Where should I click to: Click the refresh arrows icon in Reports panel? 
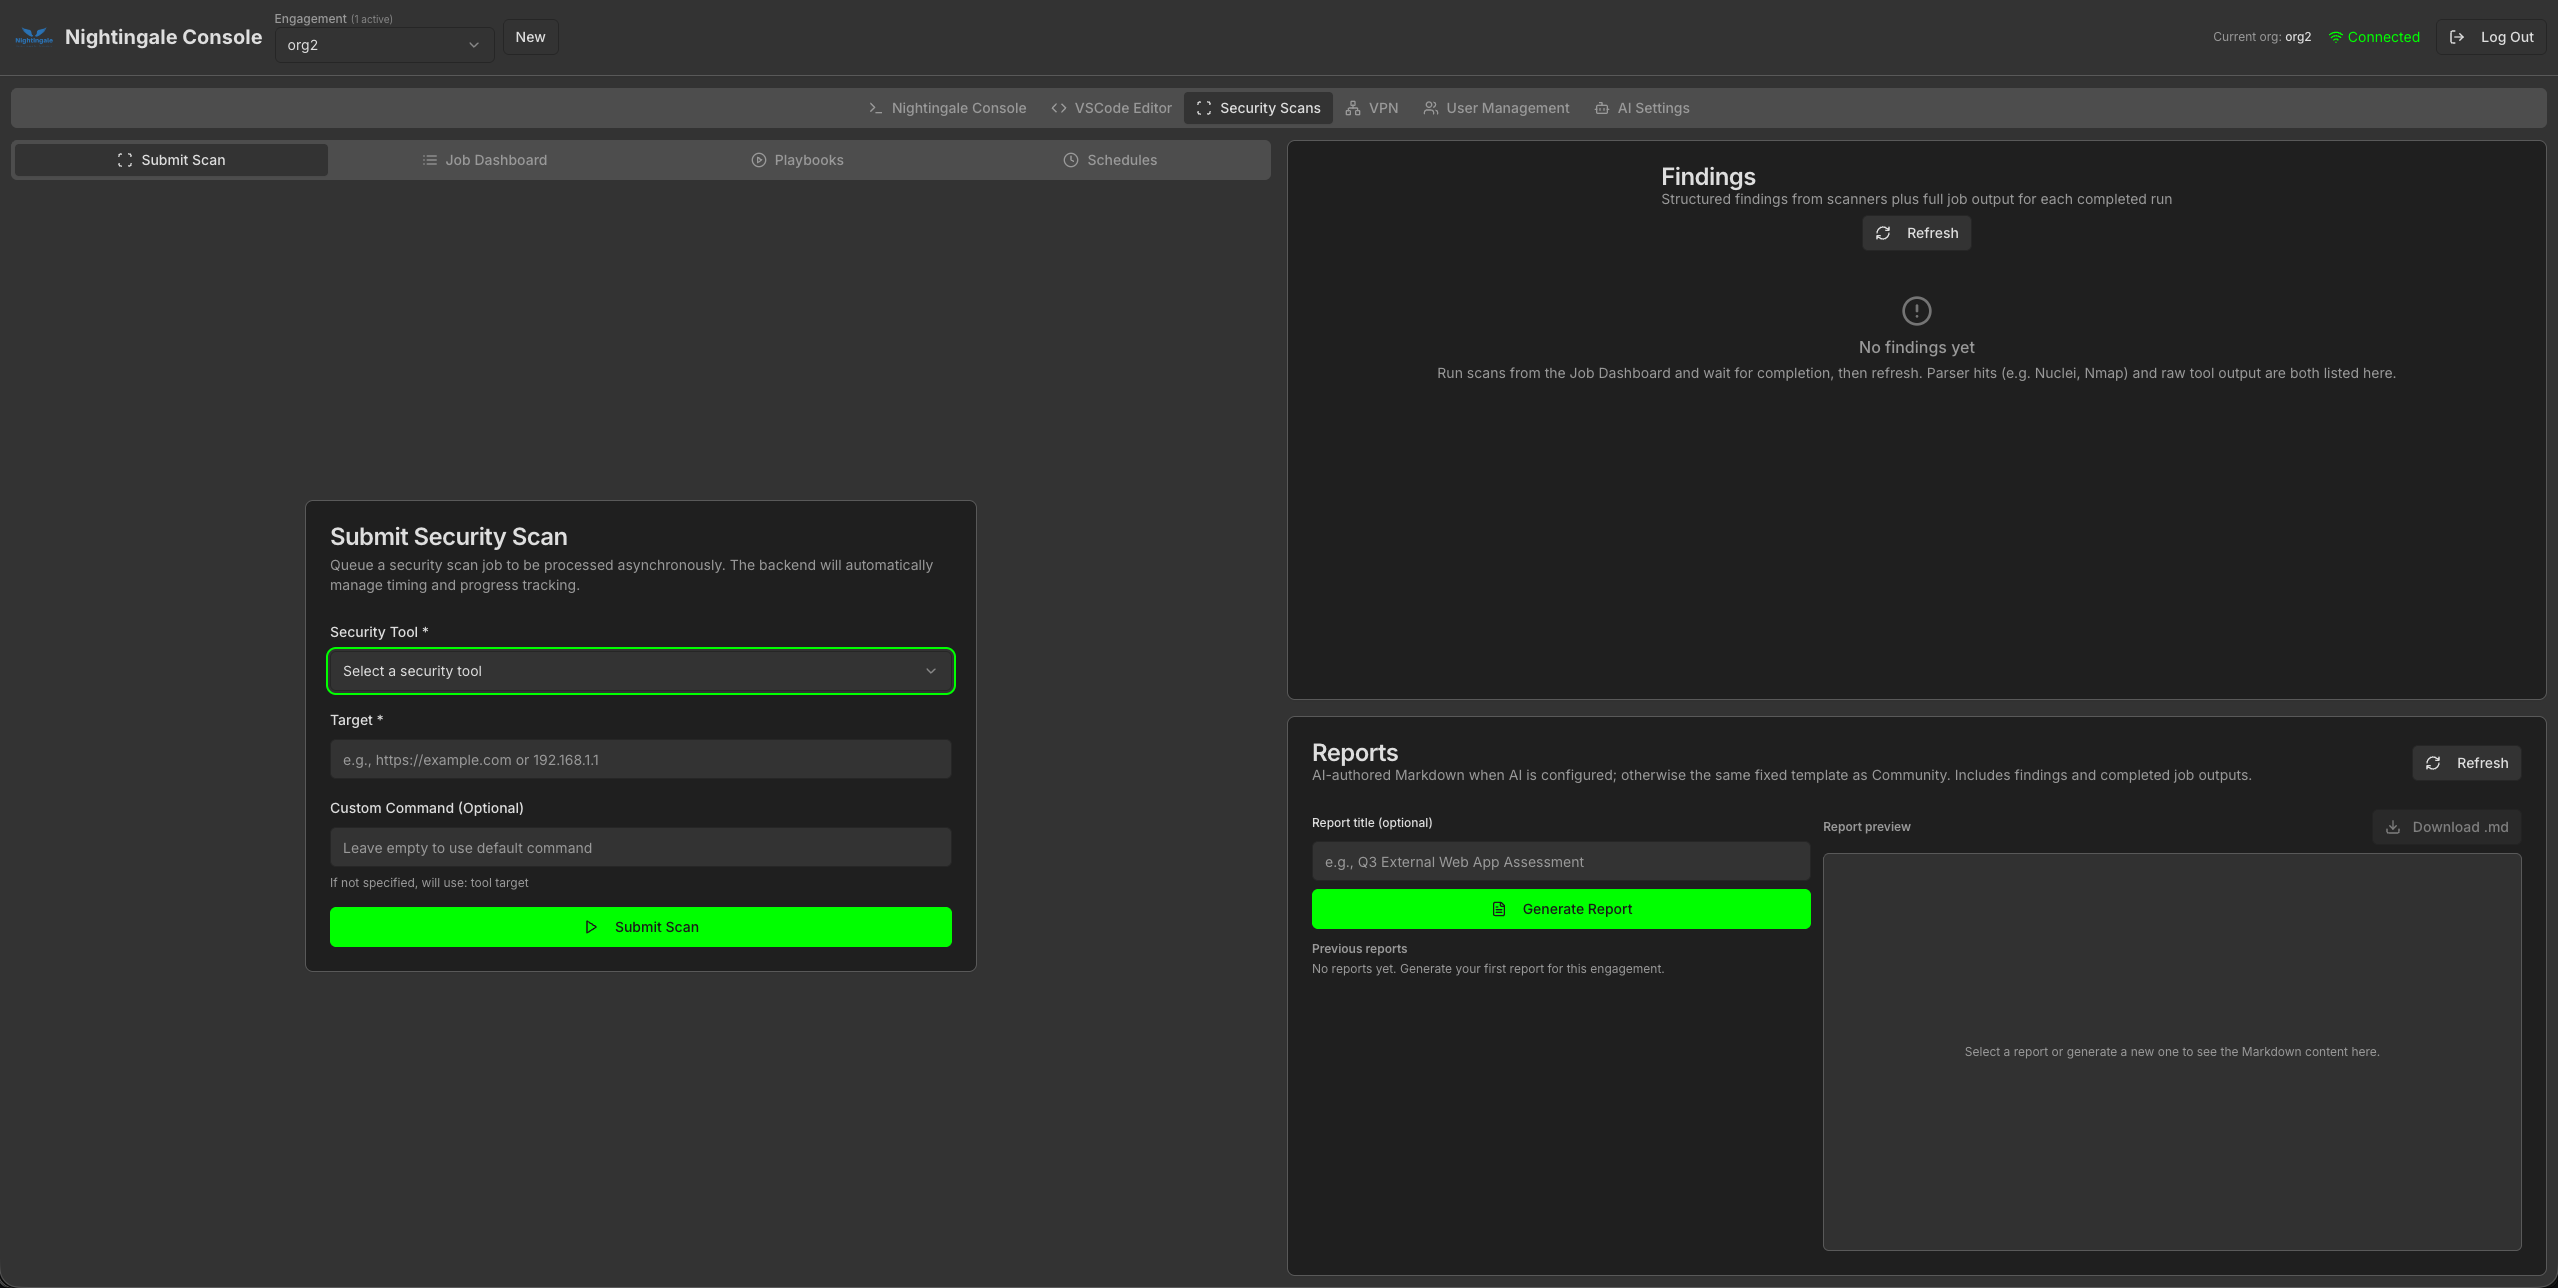[2432, 763]
